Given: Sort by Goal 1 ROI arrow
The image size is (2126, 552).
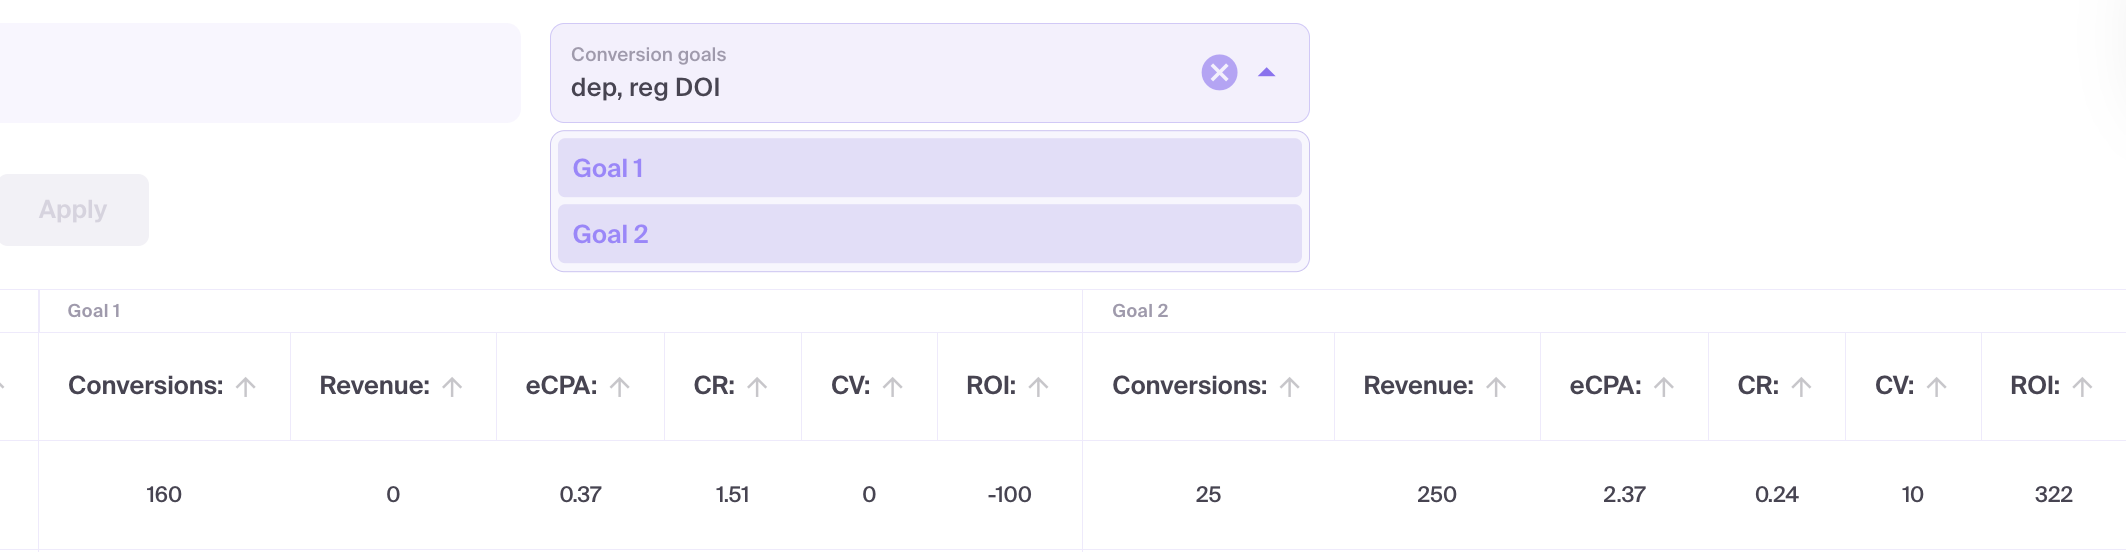Looking at the screenshot, I should pyautogui.click(x=1039, y=387).
